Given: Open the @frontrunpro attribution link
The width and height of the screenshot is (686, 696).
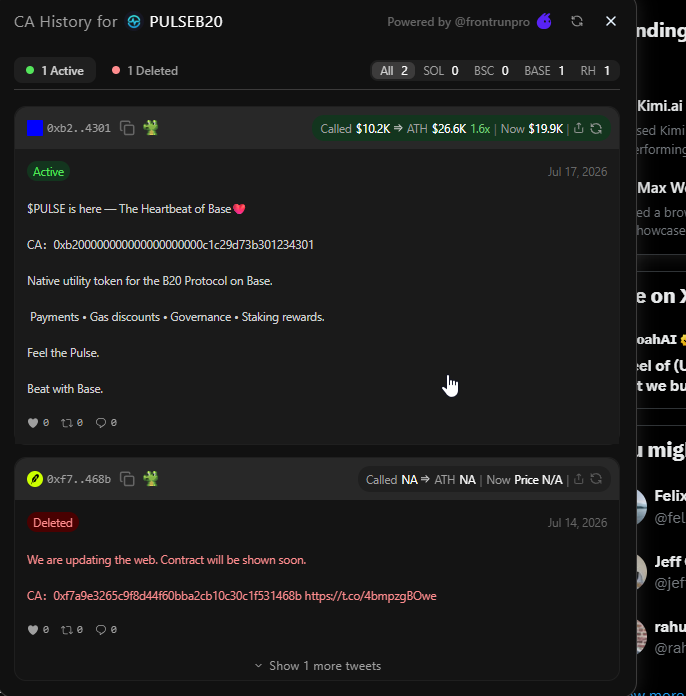Looking at the screenshot, I should [492, 22].
